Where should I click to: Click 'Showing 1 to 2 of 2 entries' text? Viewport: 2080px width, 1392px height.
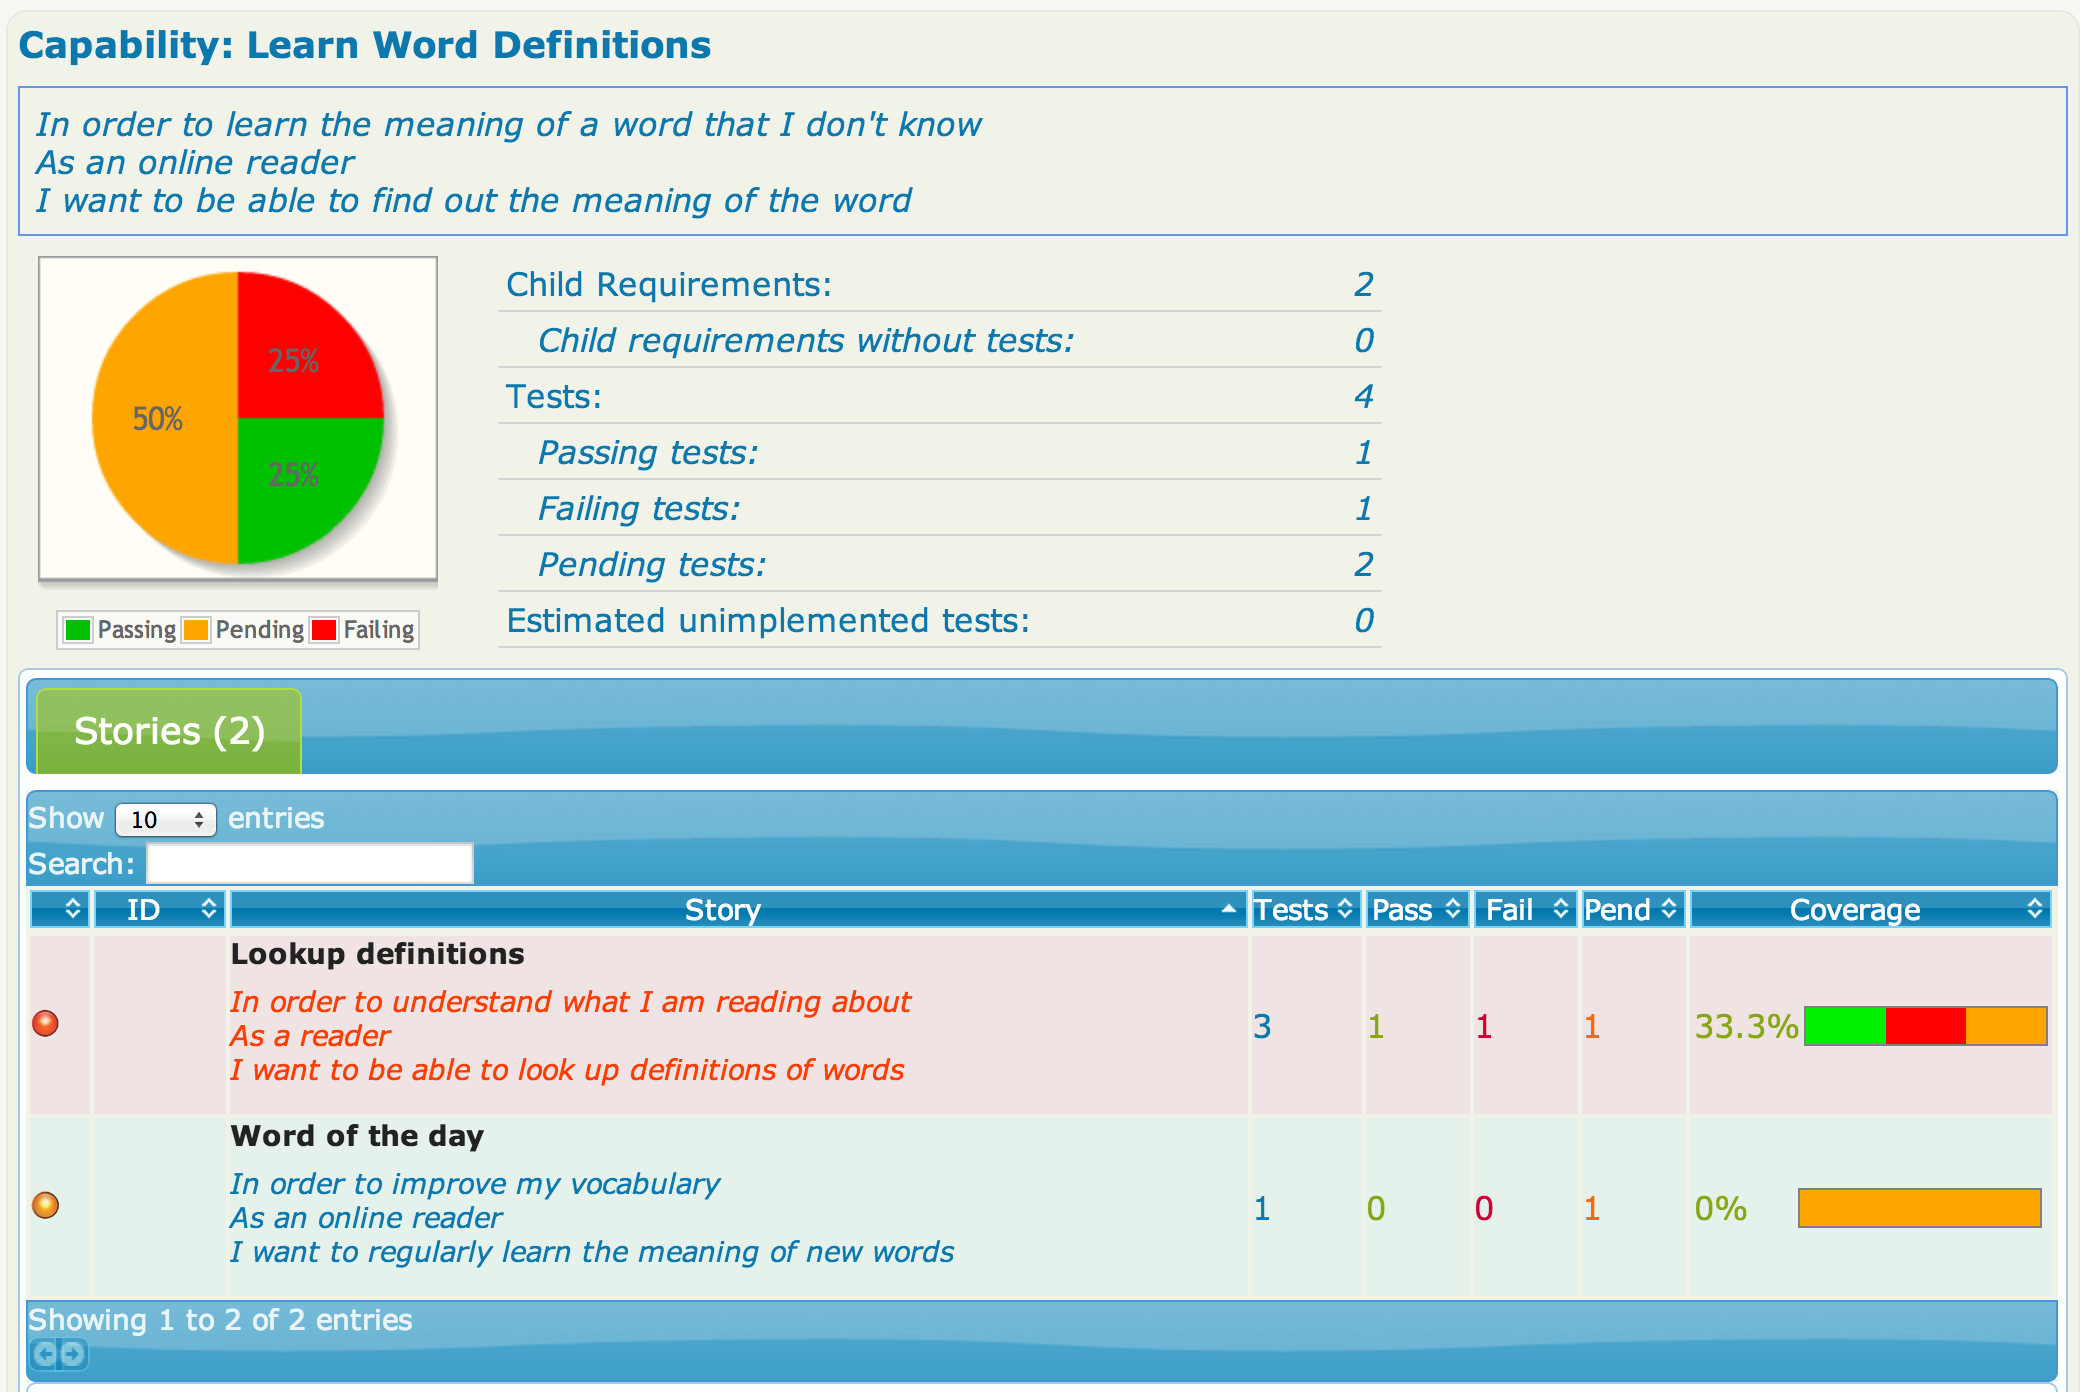[220, 1320]
